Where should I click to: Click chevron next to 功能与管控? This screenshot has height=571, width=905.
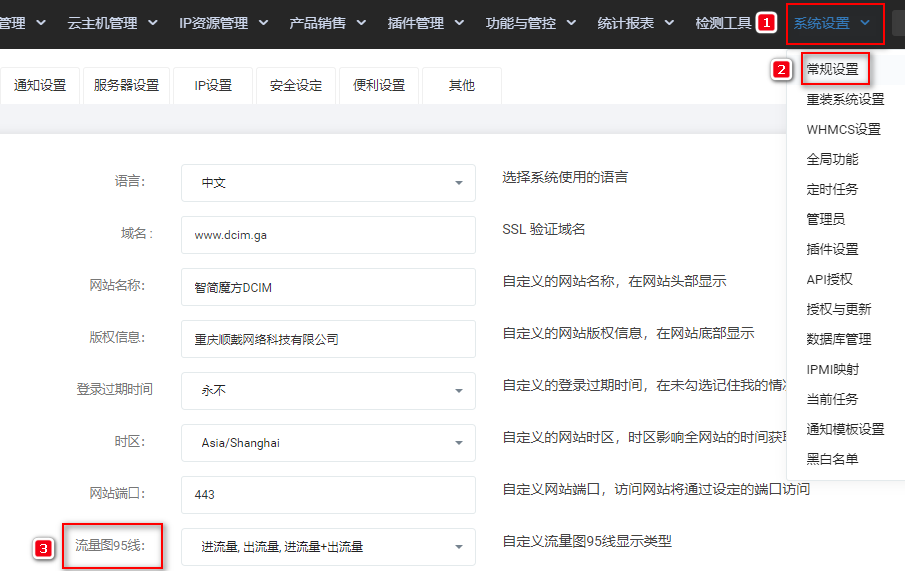click(x=571, y=23)
